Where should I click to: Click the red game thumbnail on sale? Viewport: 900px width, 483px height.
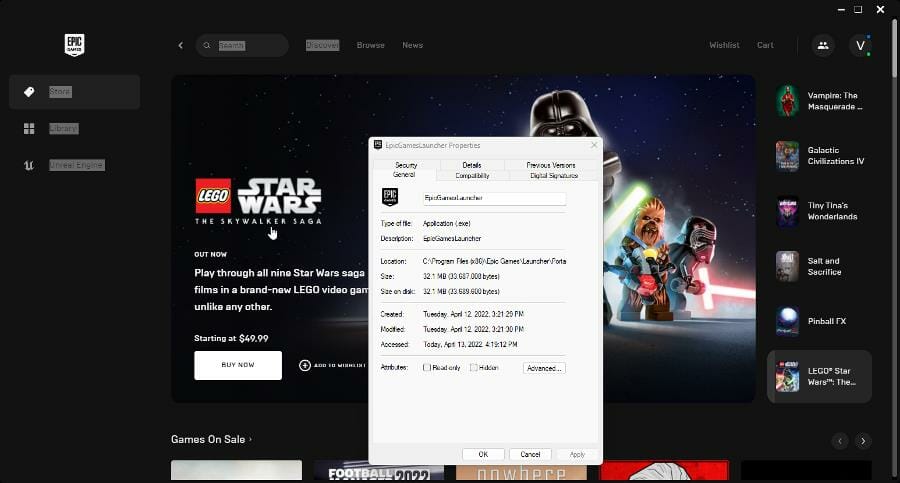664,470
